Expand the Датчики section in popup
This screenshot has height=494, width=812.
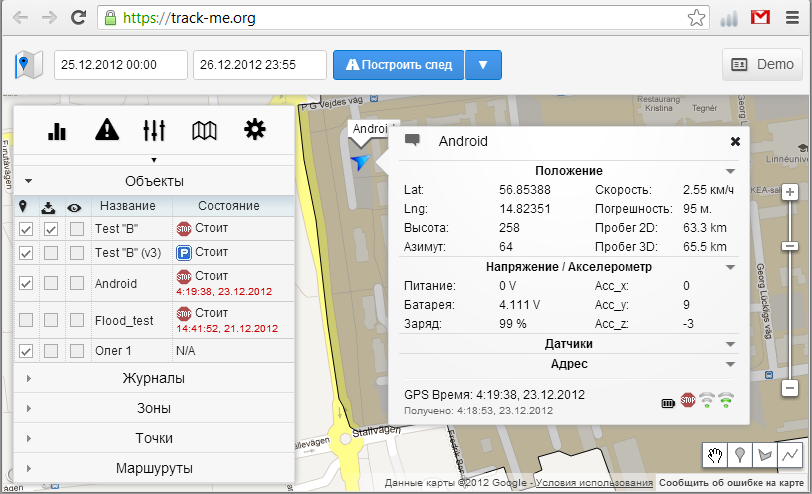pyautogui.click(x=568, y=343)
